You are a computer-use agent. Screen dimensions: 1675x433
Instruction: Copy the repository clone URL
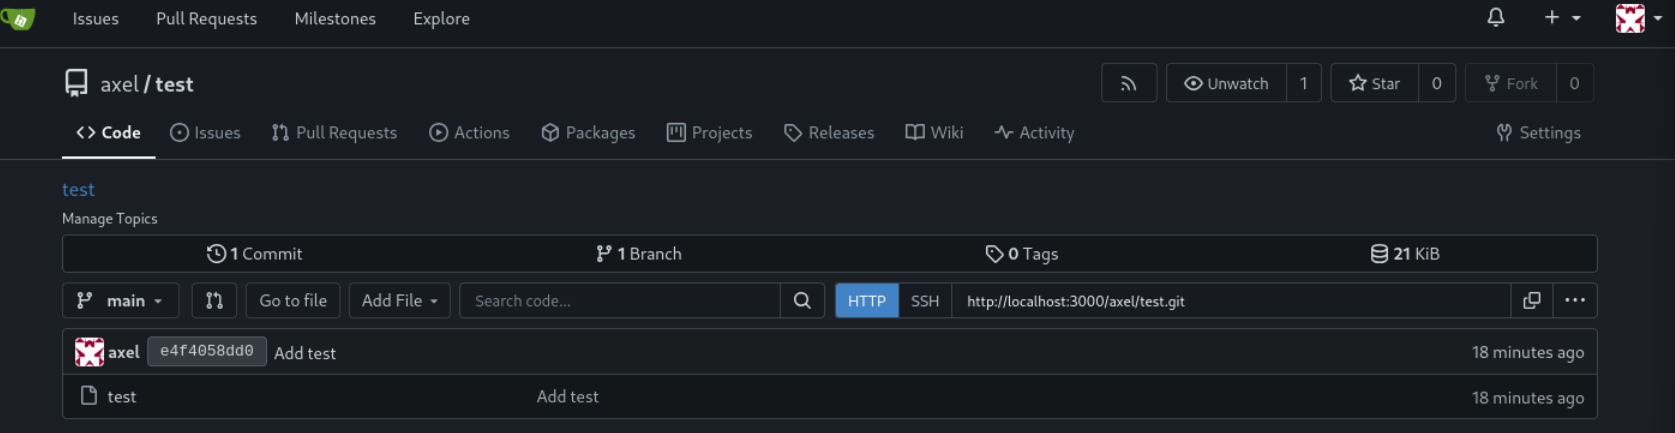pos(1531,301)
